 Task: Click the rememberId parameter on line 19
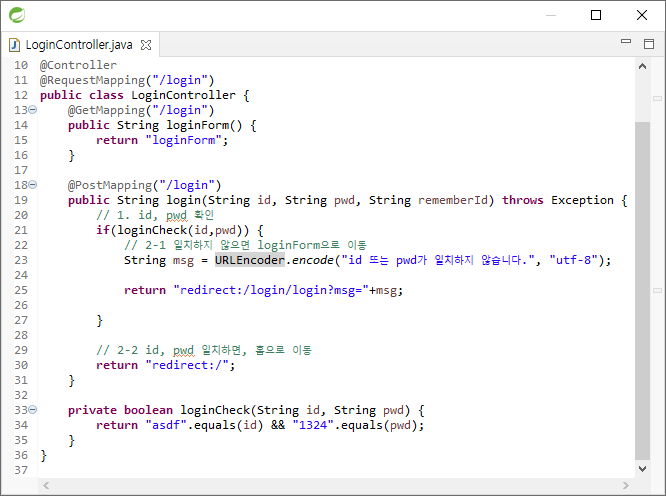pyautogui.click(x=453, y=200)
